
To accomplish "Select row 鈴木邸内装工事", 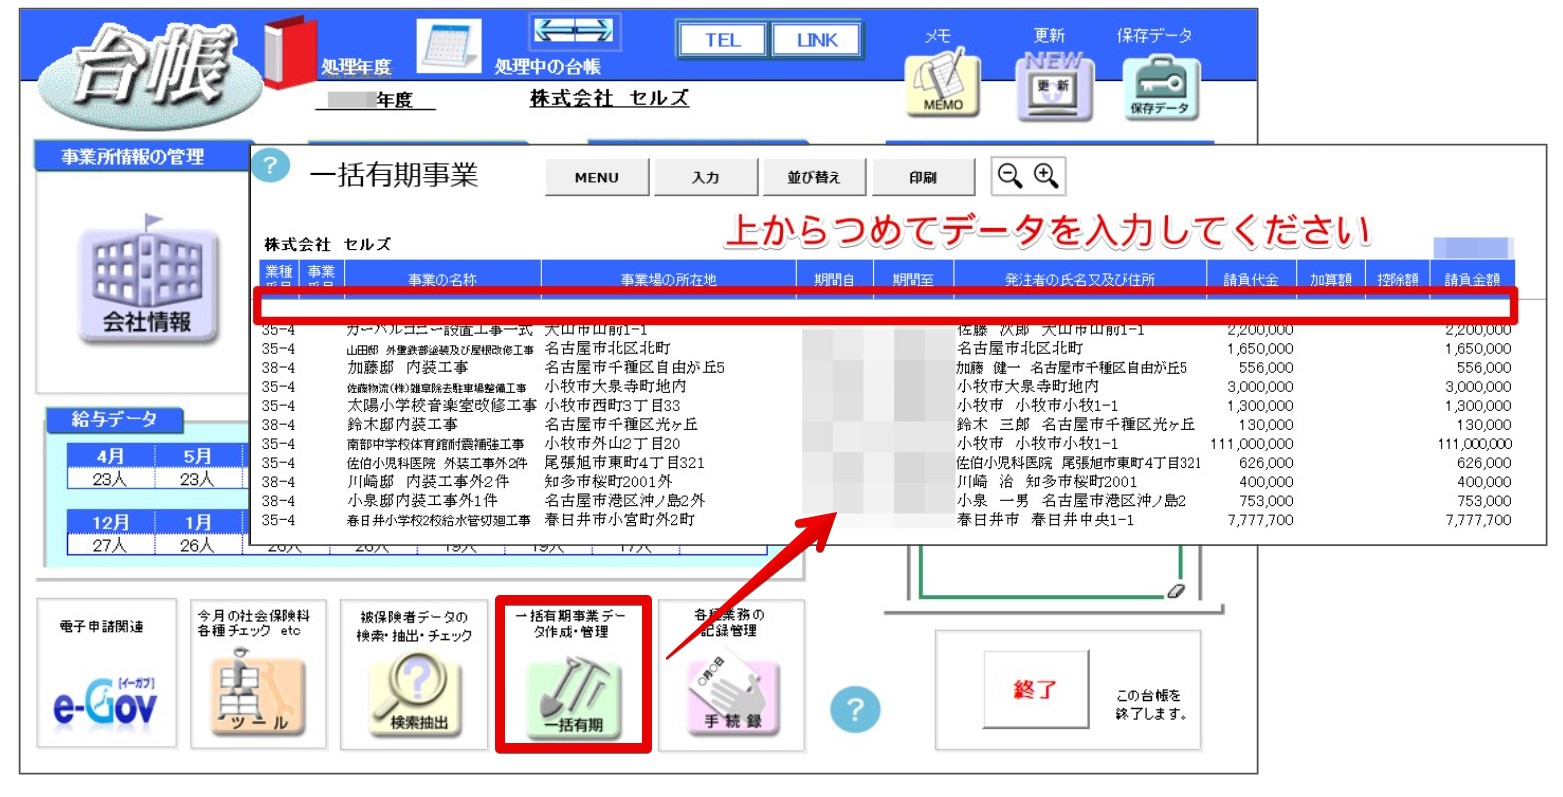I will (x=886, y=425).
